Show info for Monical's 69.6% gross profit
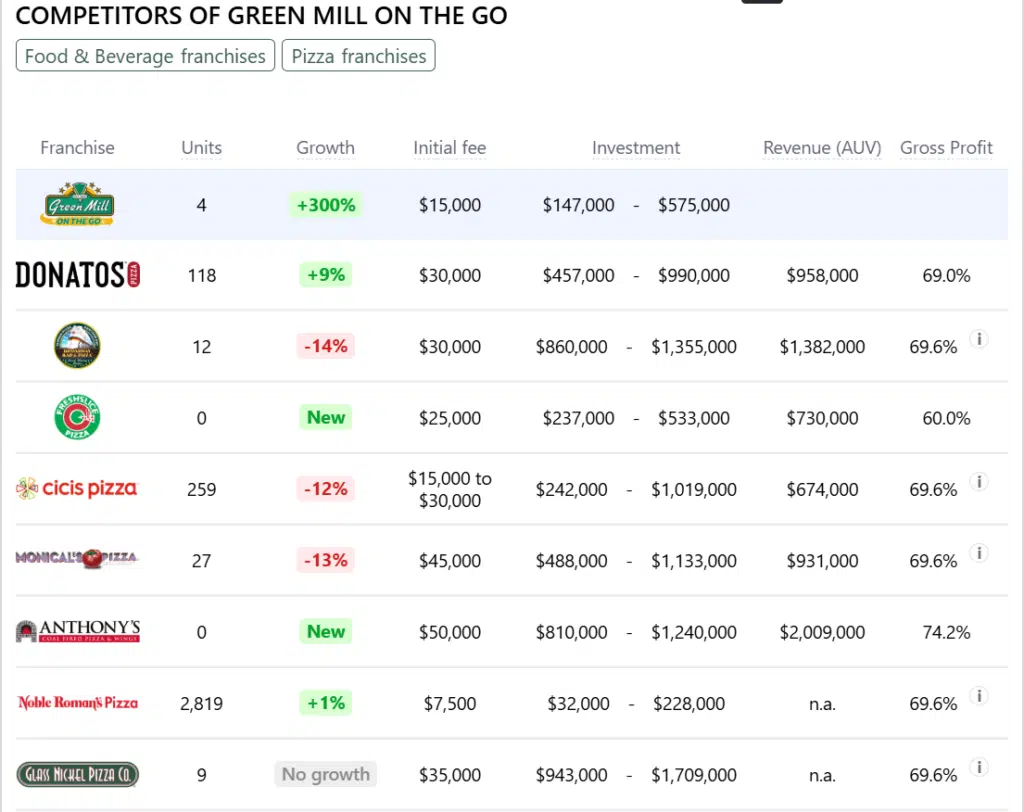 coord(980,553)
